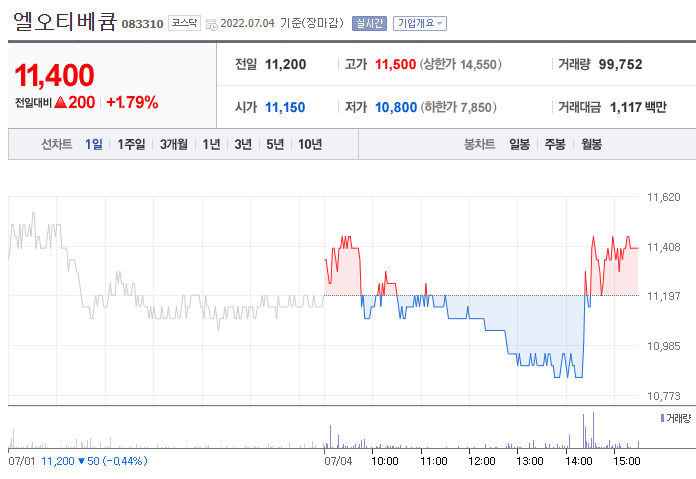This screenshot has height=479, width=696.
Task: Switch to the 3개월 chart period
Action: point(174,144)
